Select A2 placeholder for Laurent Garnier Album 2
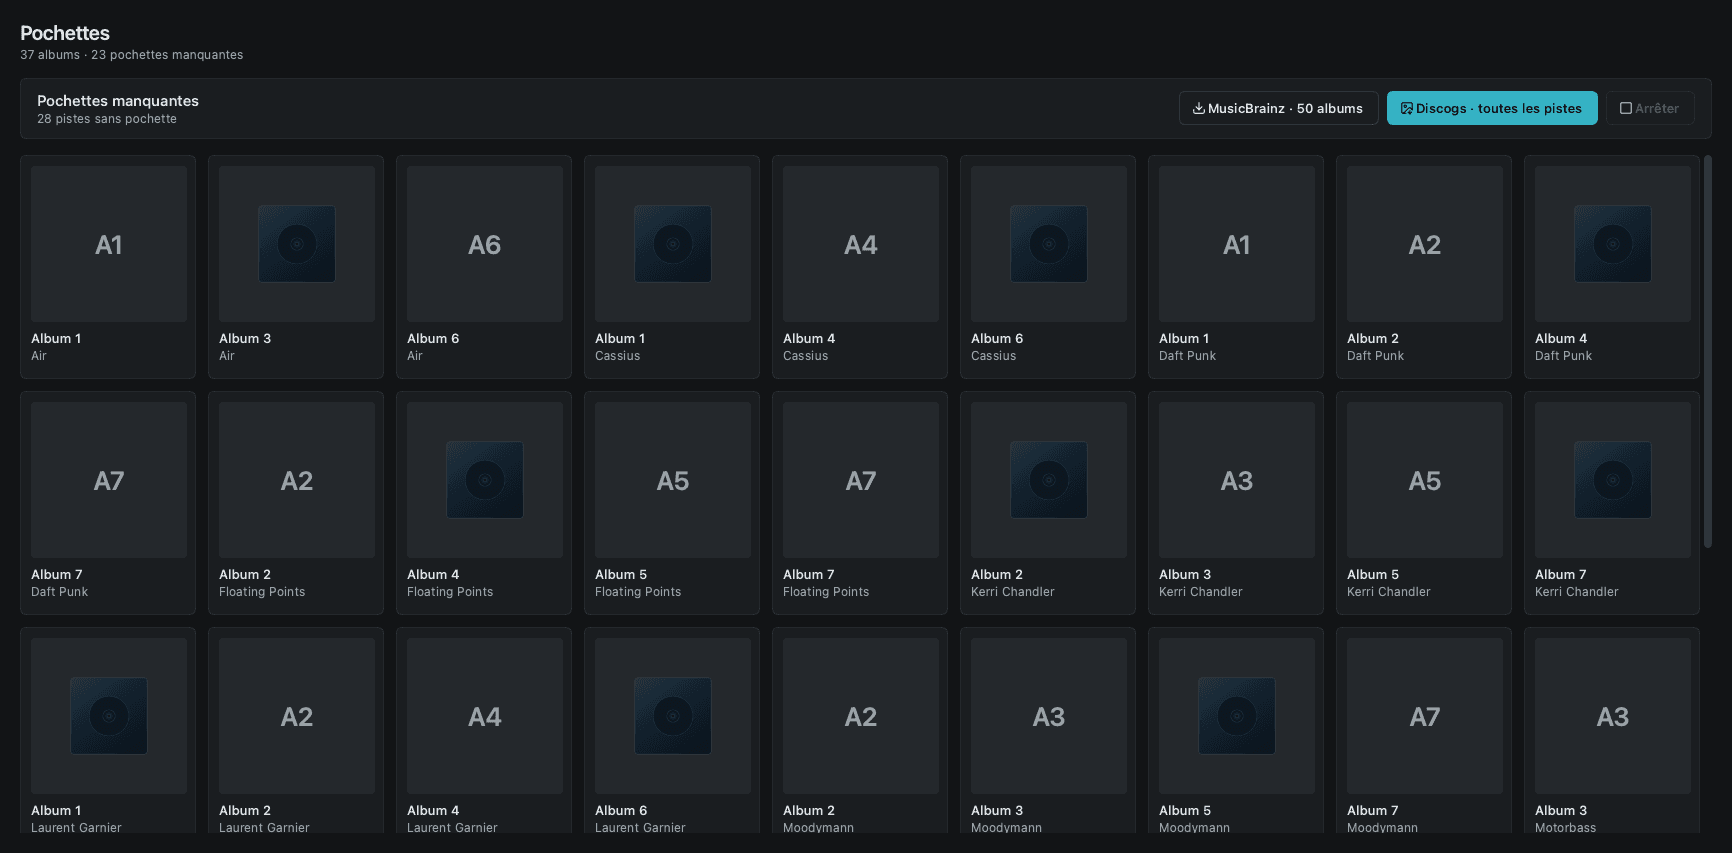Image resolution: width=1732 pixels, height=853 pixels. point(297,716)
